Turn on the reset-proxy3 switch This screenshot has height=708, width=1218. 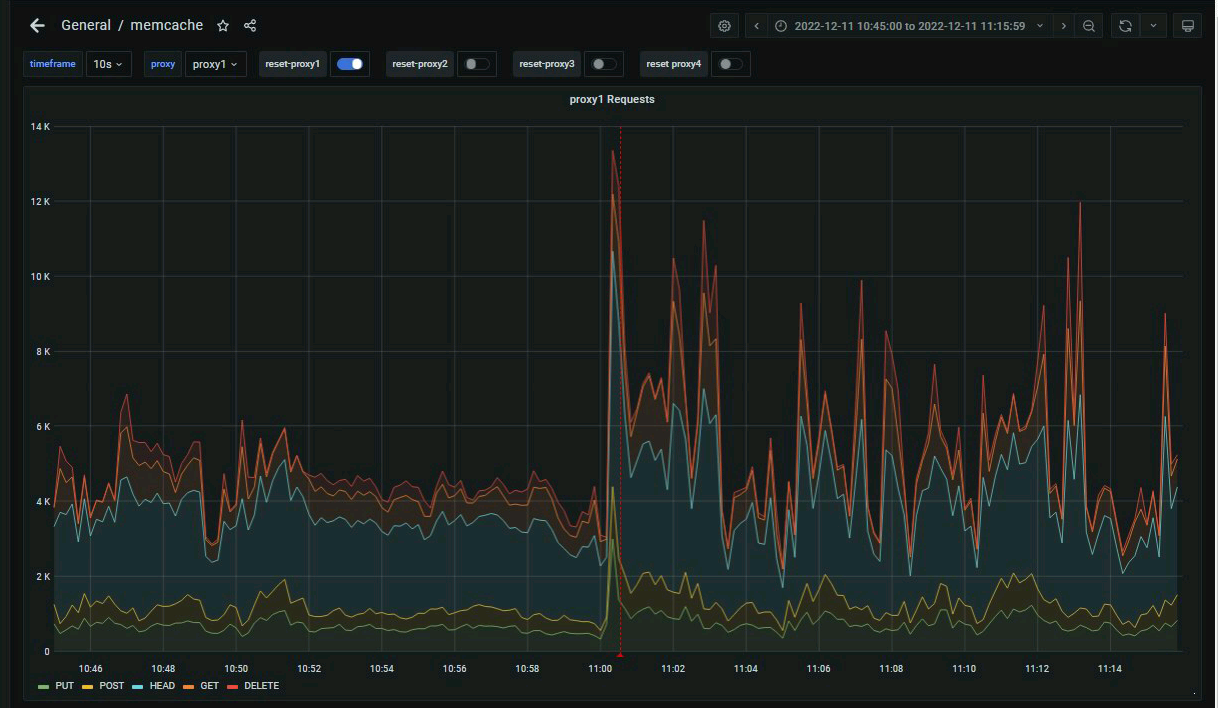tap(603, 64)
